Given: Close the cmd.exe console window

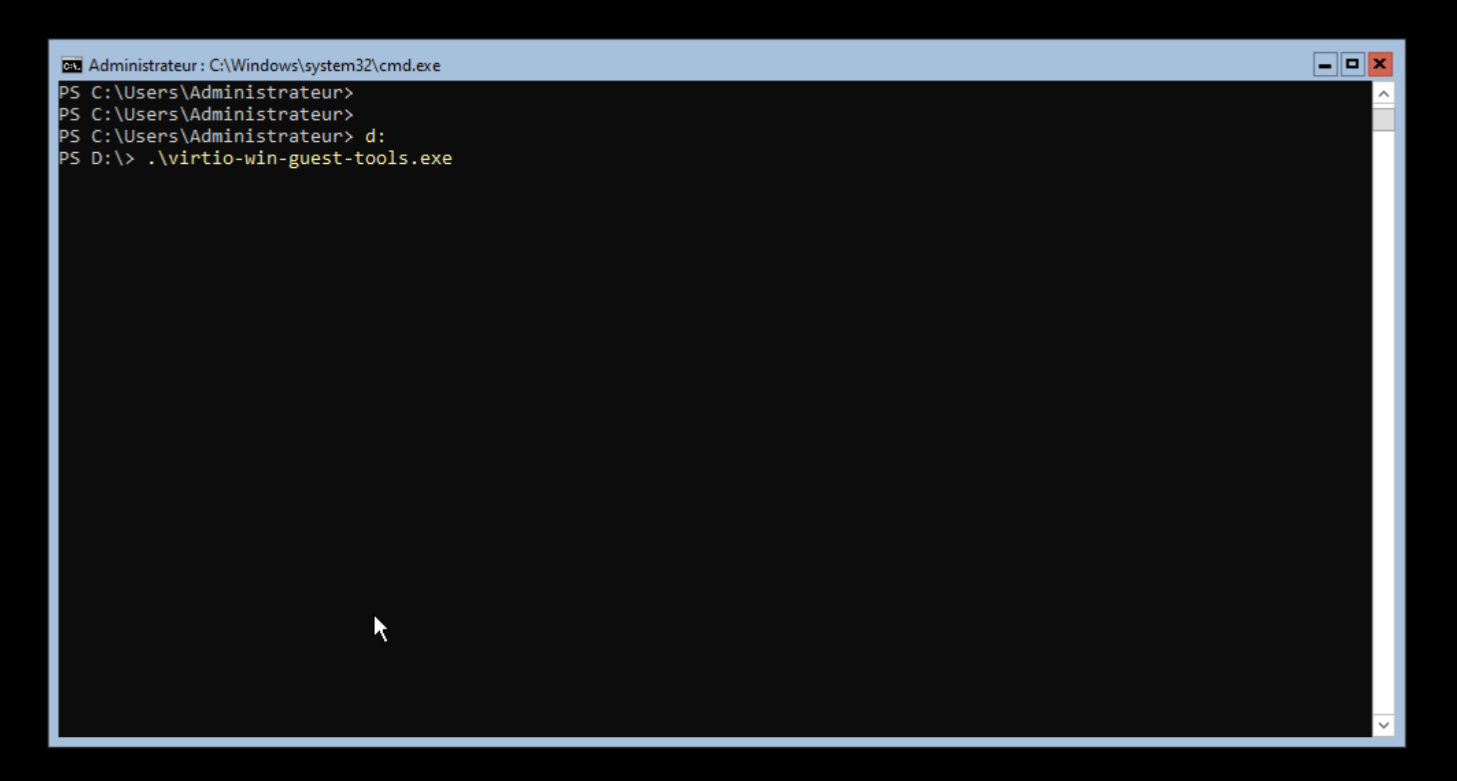Looking at the screenshot, I should [x=1380, y=64].
